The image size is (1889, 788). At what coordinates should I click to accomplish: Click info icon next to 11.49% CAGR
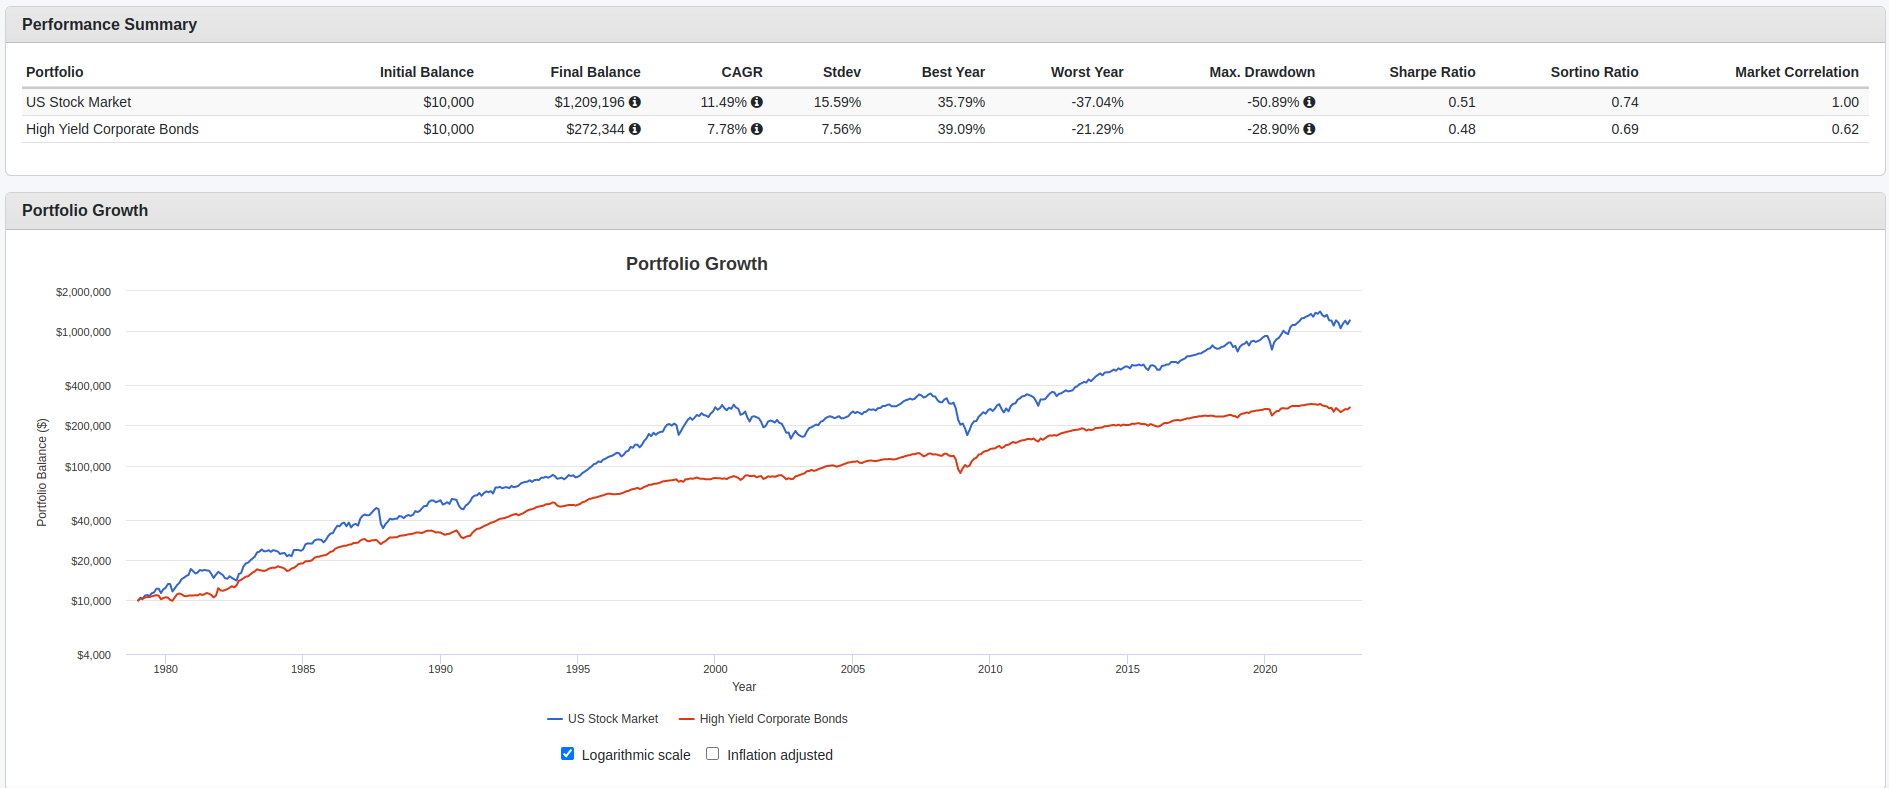point(757,102)
